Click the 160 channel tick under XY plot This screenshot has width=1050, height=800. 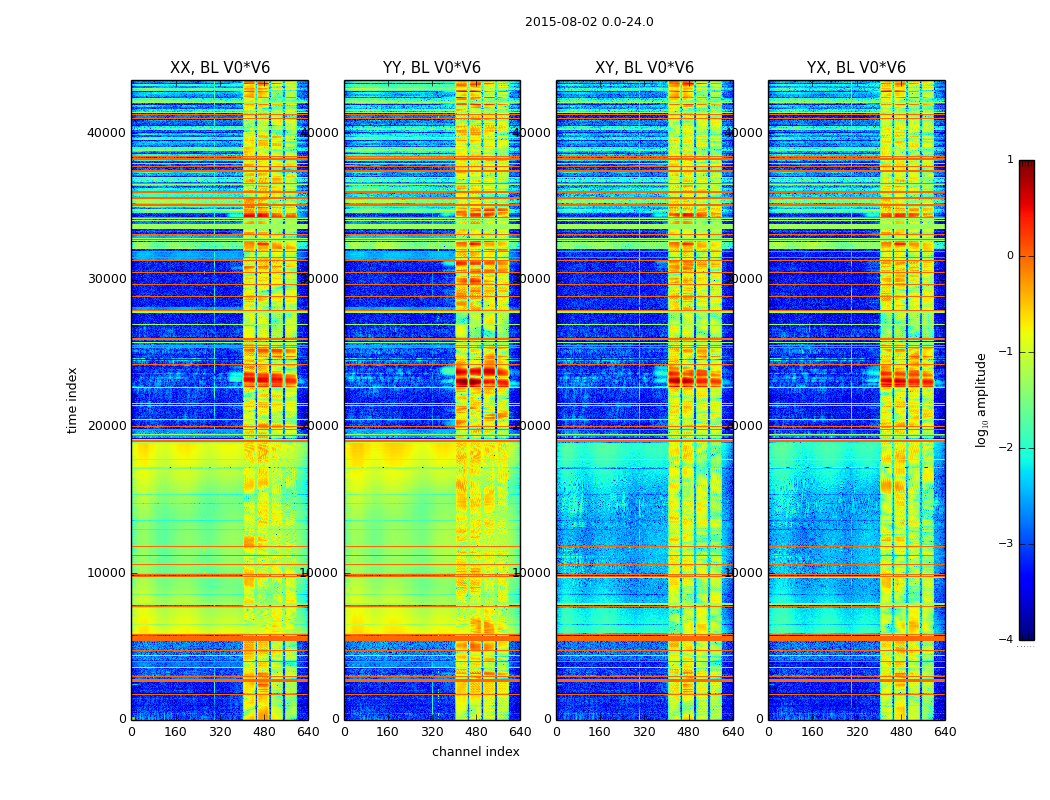[x=599, y=732]
